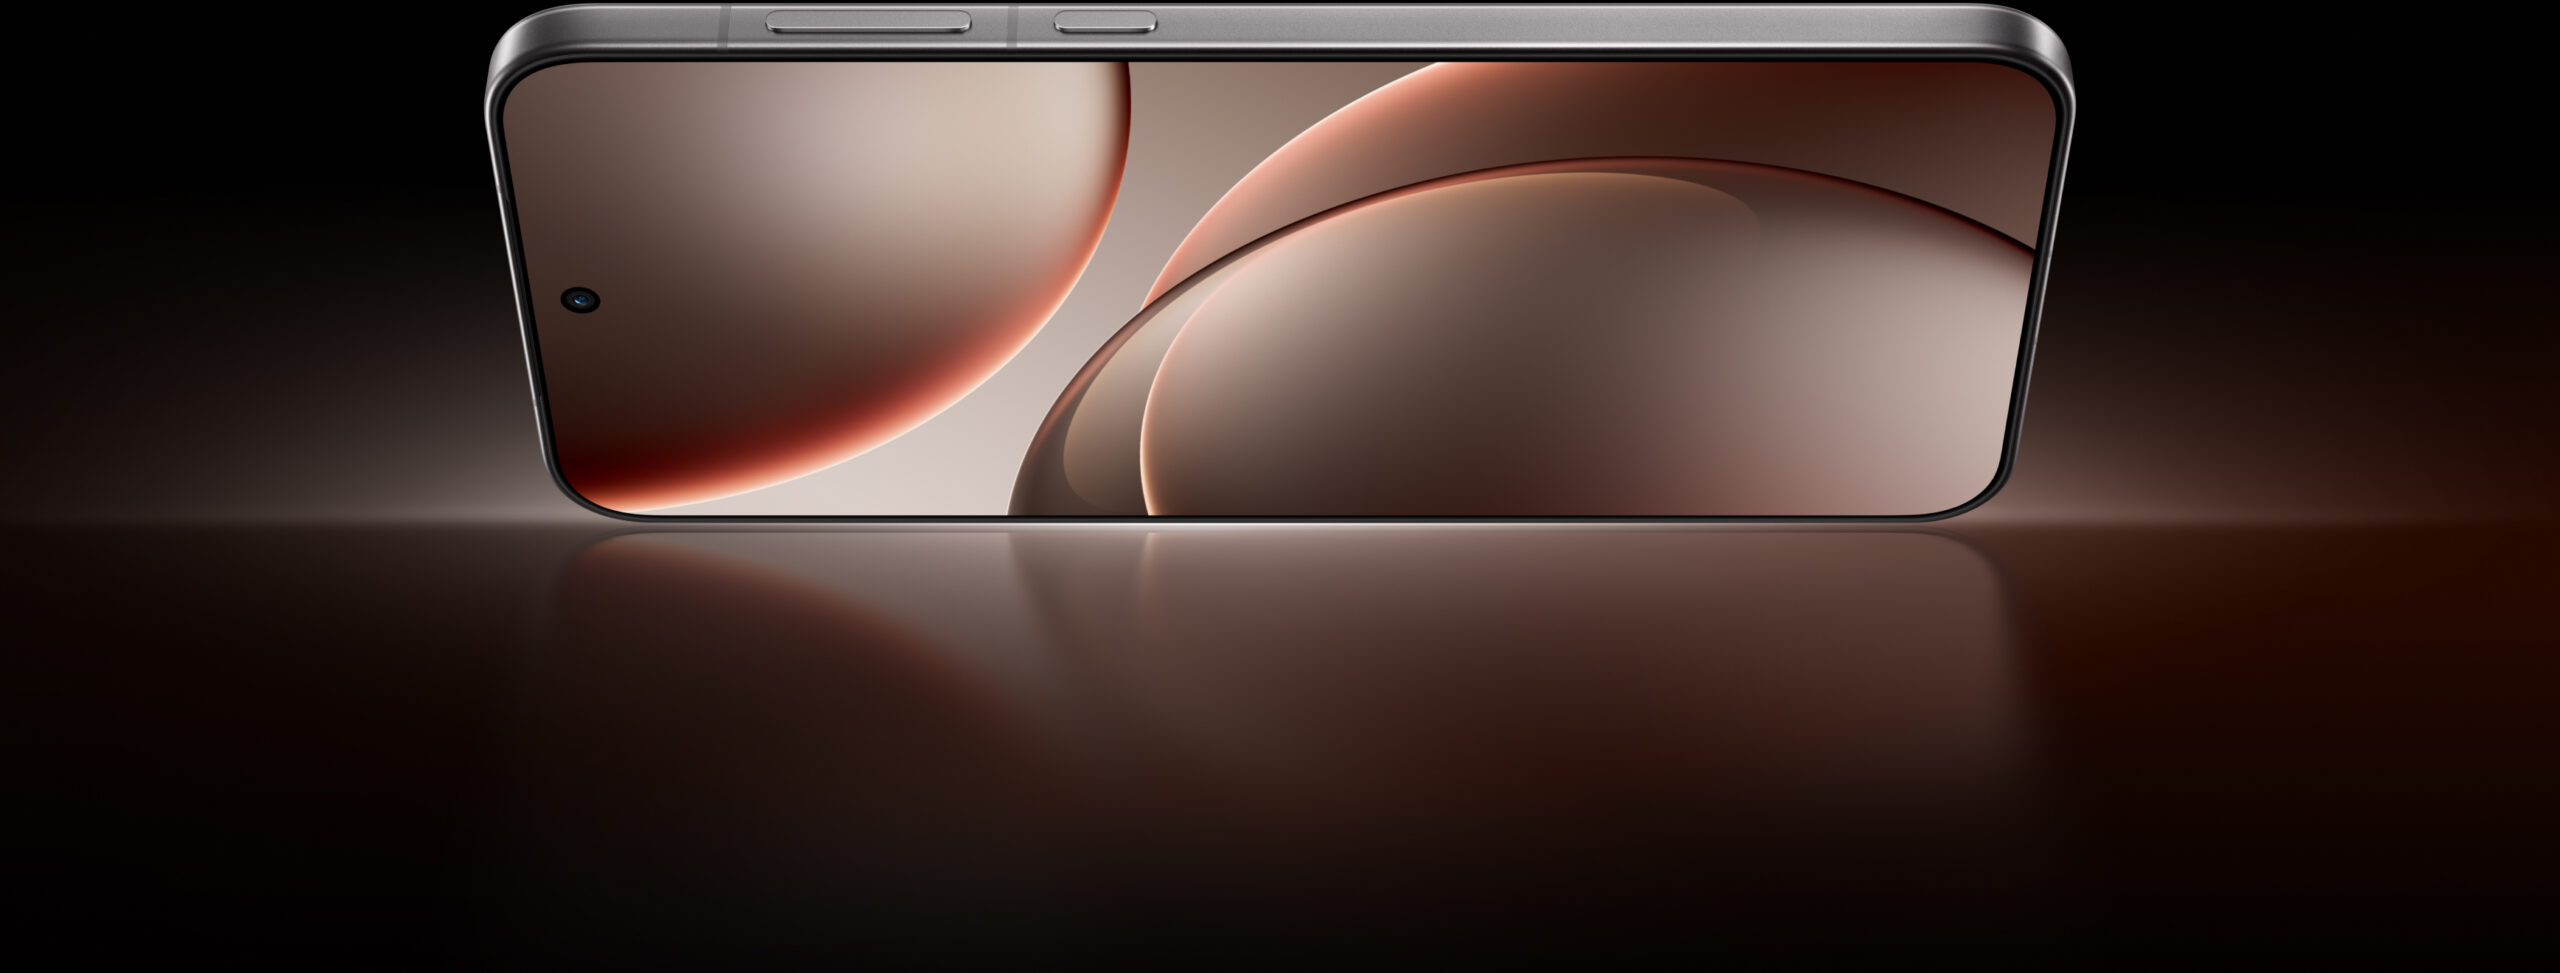
Task: Click the red glow at left sphere's bottom
Action: (x=700, y=470)
